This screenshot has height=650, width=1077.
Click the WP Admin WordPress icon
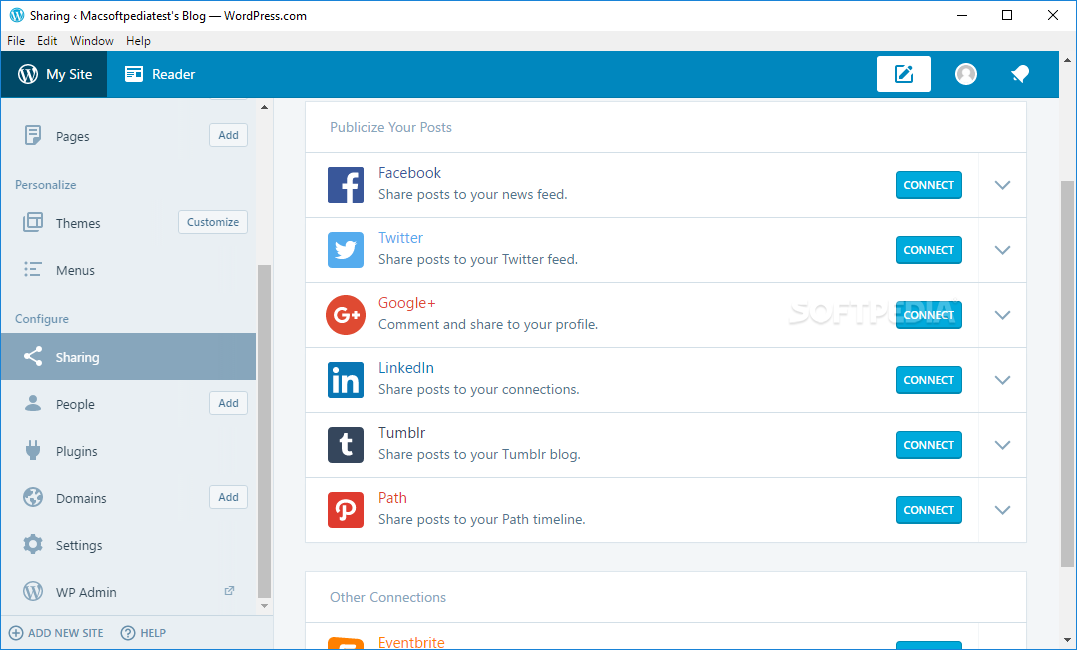pos(32,591)
